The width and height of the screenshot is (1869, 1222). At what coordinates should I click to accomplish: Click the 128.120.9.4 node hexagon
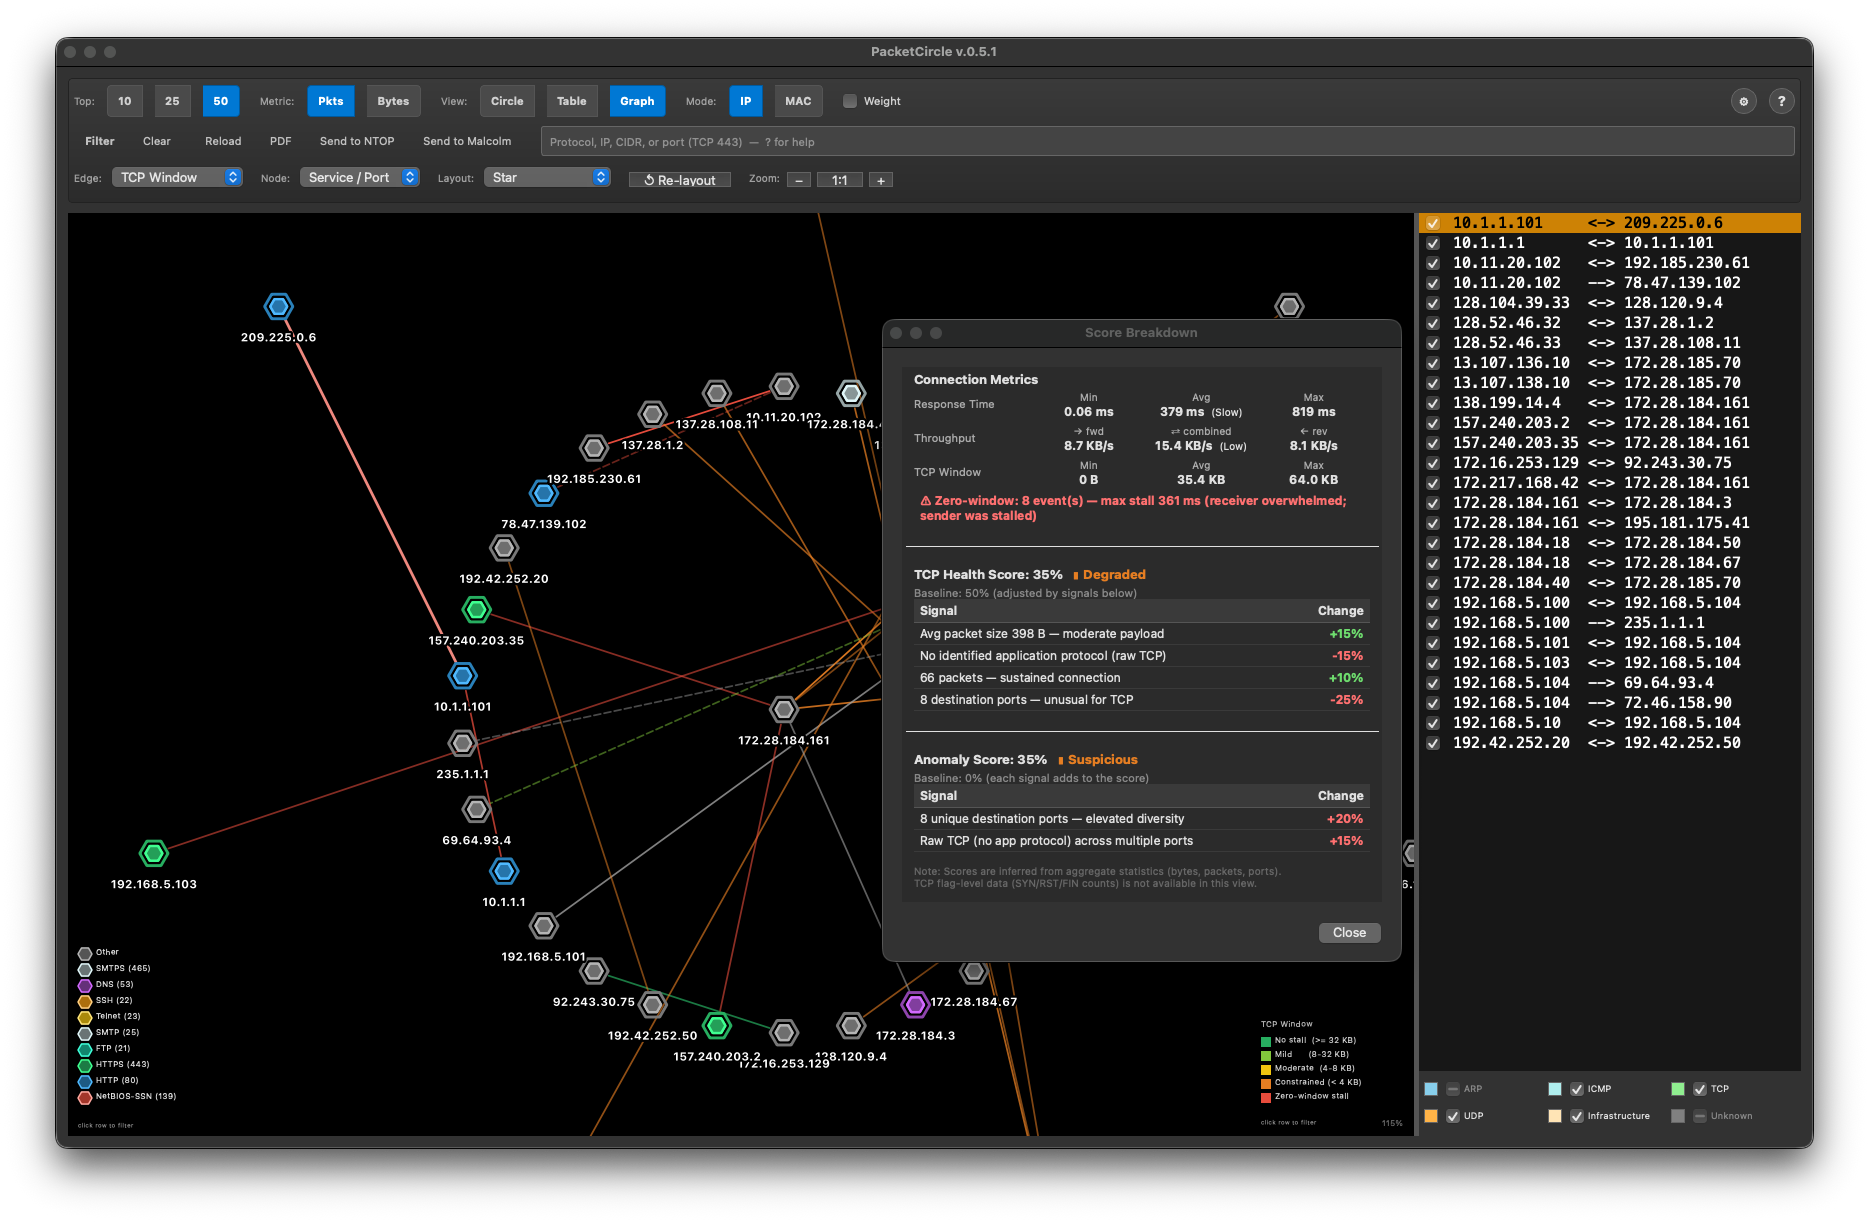pos(851,1025)
